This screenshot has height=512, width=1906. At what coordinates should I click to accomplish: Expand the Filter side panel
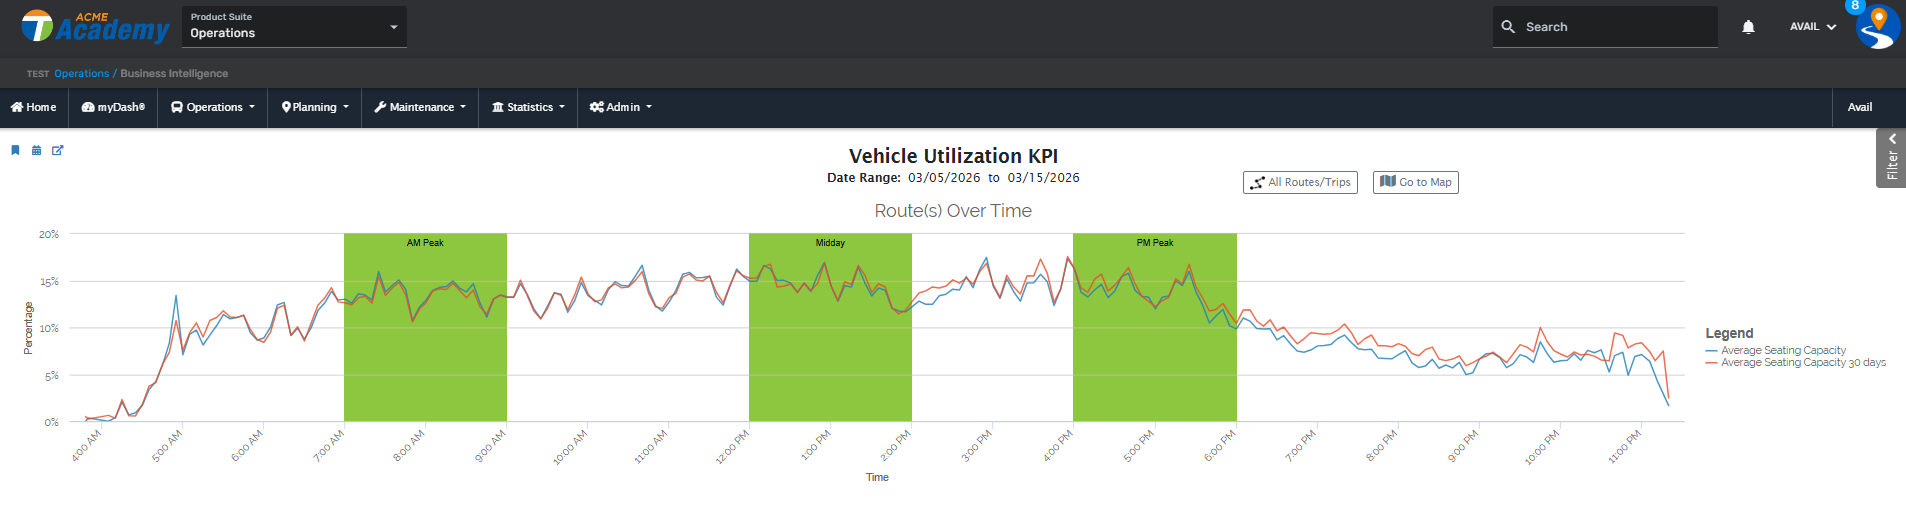[1891, 158]
